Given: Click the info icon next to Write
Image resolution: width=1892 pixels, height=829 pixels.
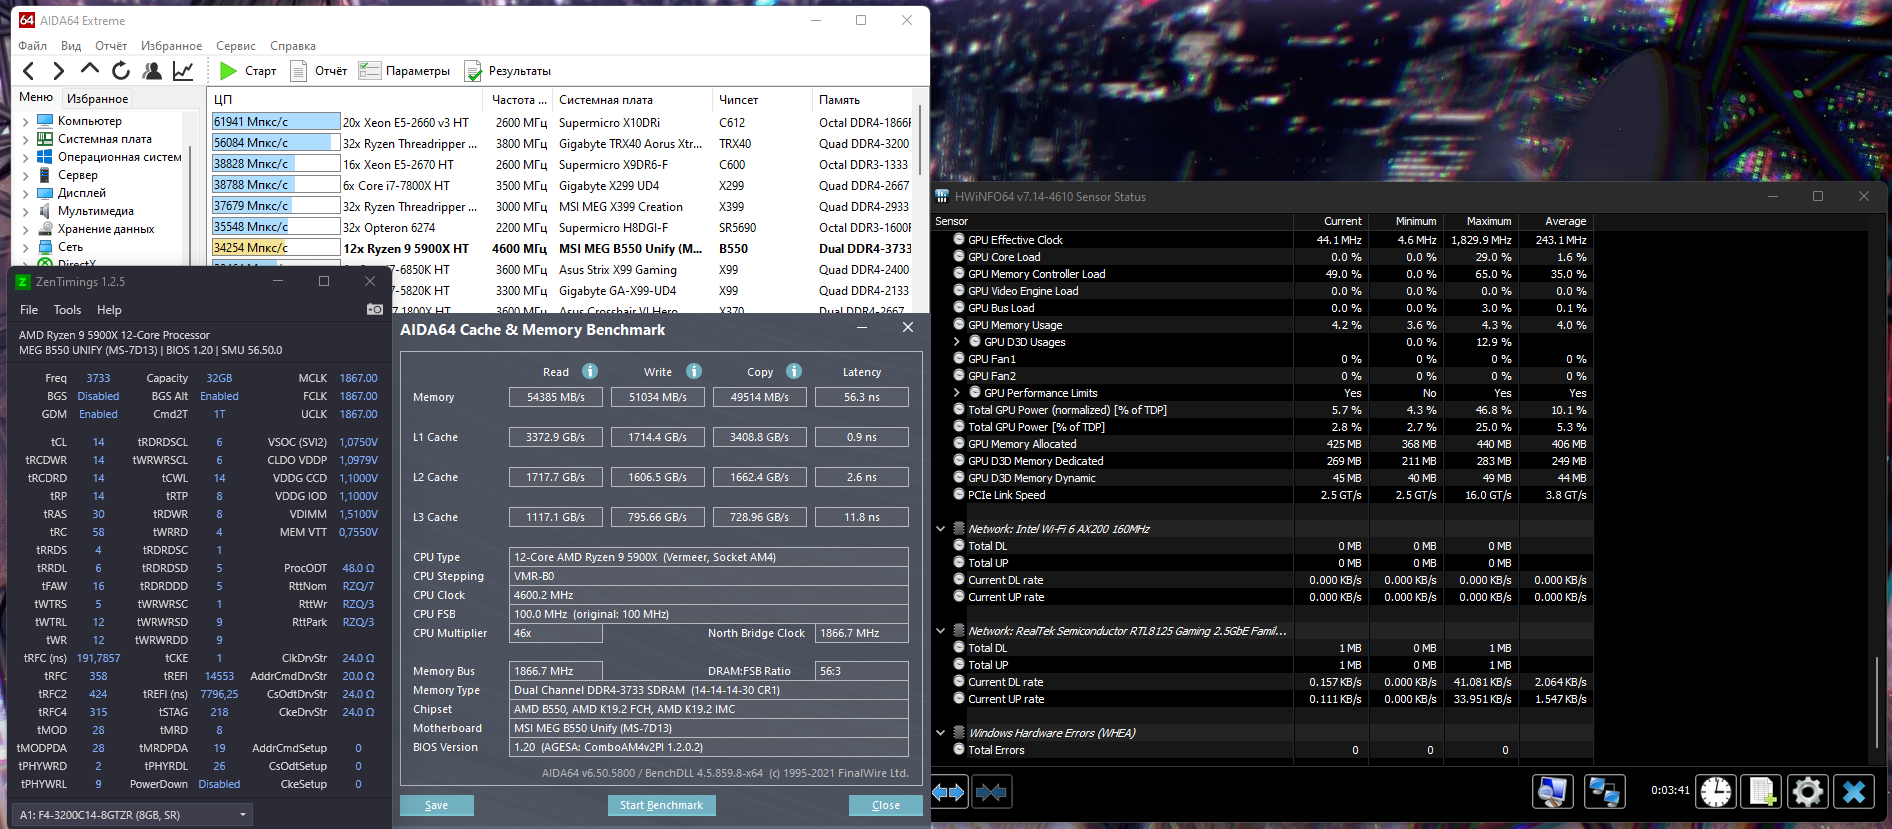Looking at the screenshot, I should 694,371.
